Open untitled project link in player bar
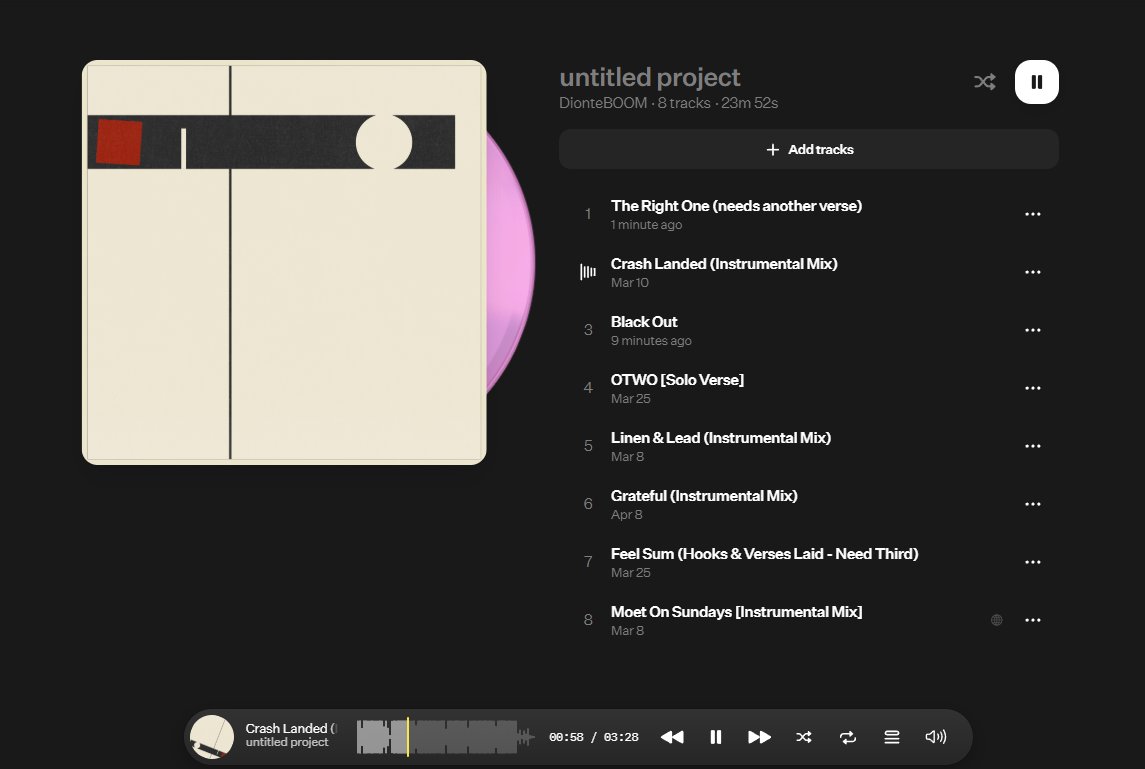Viewport: 1145px width, 769px height. tap(287, 743)
